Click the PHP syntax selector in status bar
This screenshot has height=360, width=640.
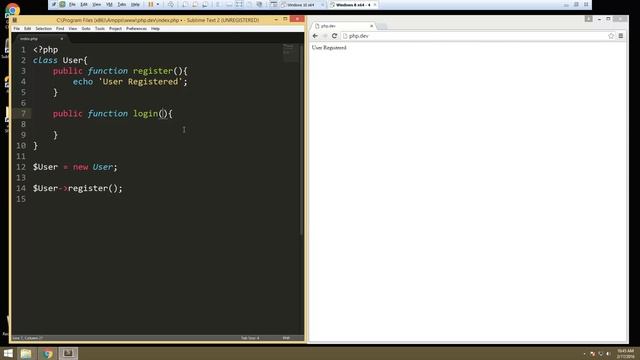click(286, 338)
